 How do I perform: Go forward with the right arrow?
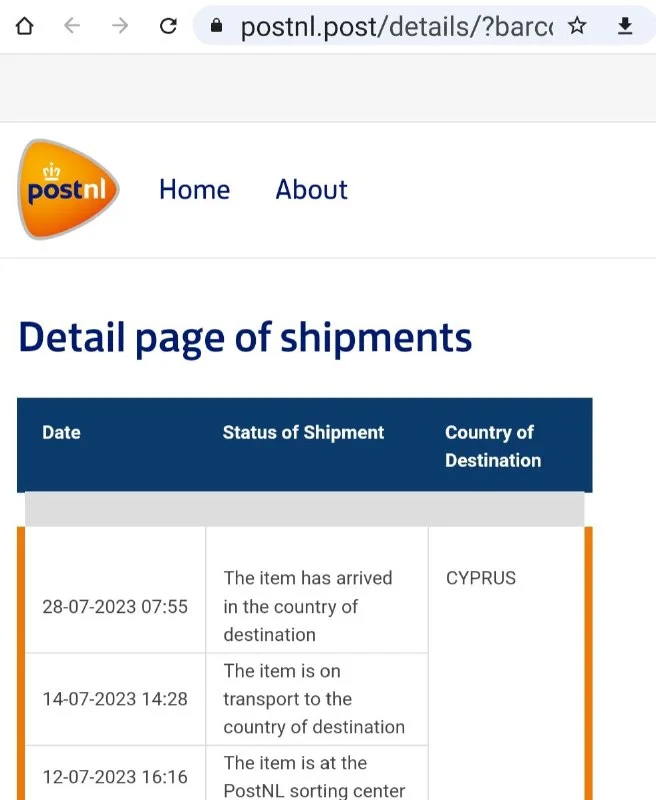tap(121, 26)
